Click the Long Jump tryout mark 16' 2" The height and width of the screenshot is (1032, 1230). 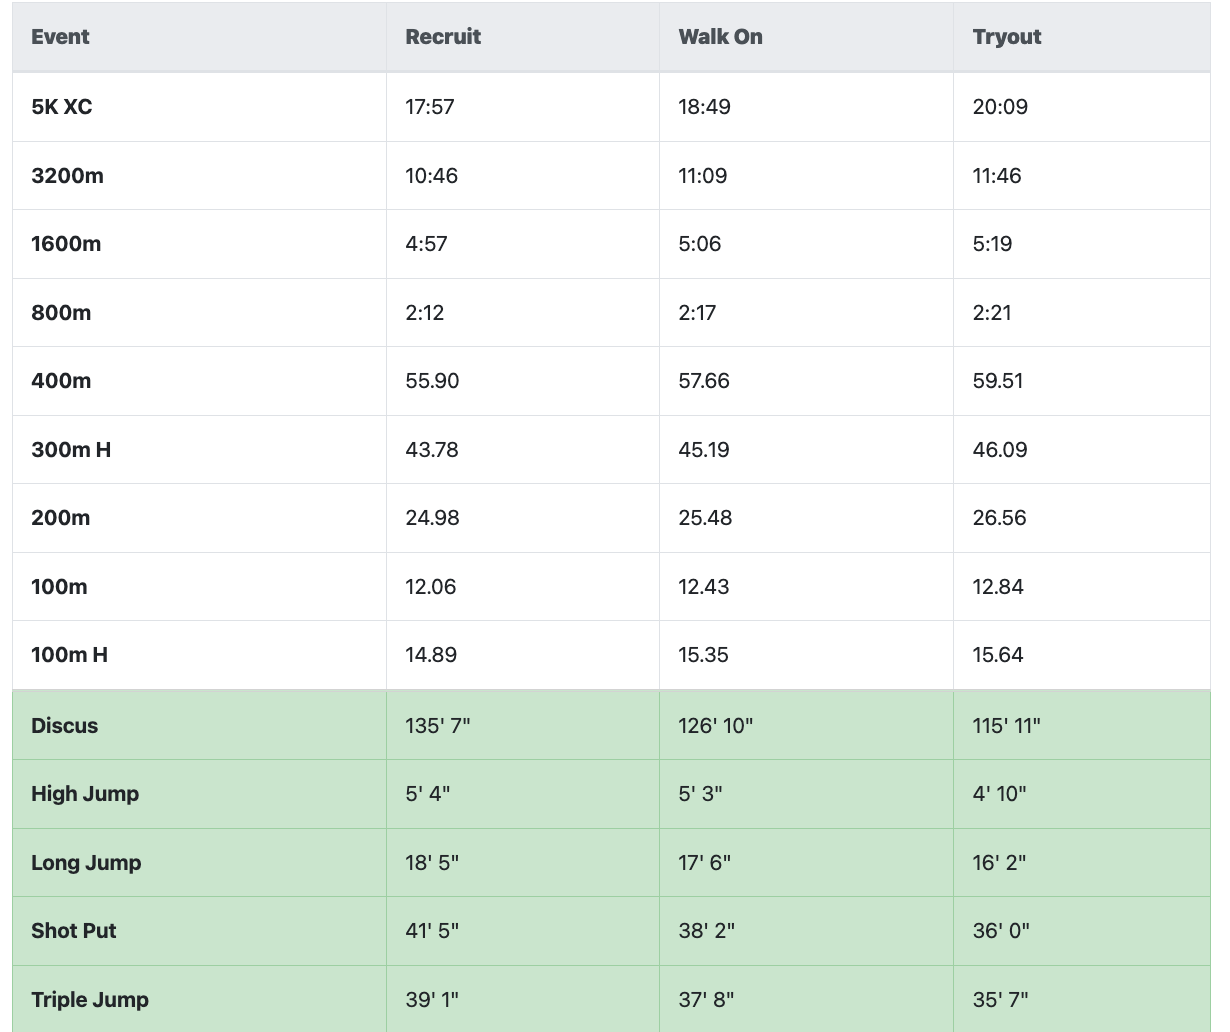(1000, 863)
